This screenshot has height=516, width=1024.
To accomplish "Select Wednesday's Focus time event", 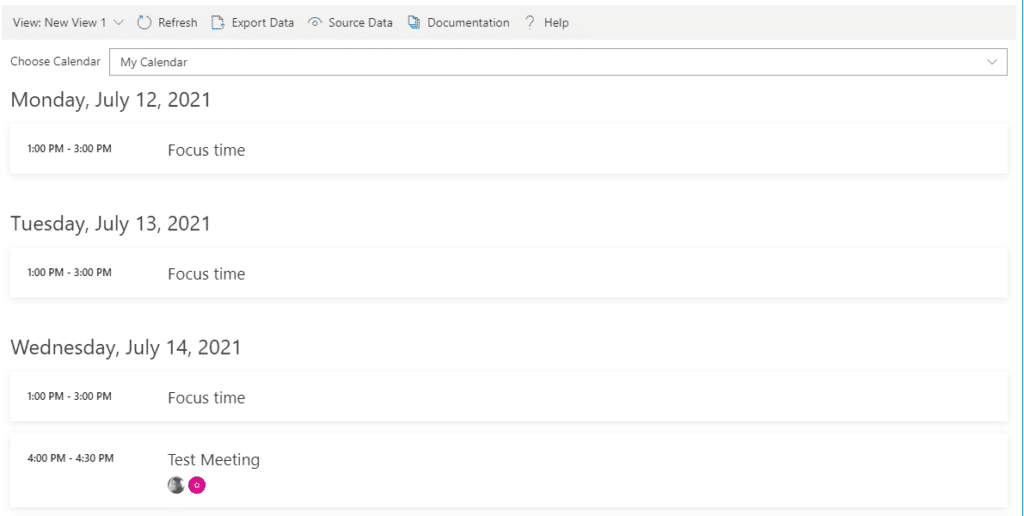I will 206,398.
